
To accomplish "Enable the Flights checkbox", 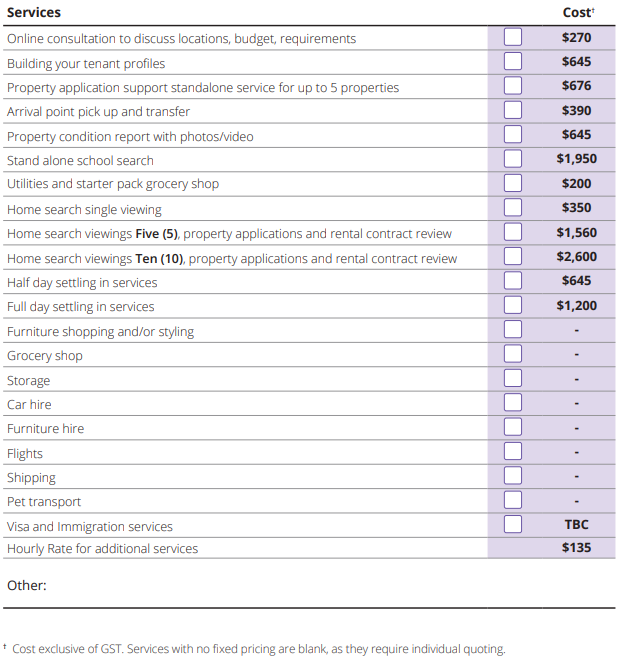I will pyautogui.click(x=513, y=452).
